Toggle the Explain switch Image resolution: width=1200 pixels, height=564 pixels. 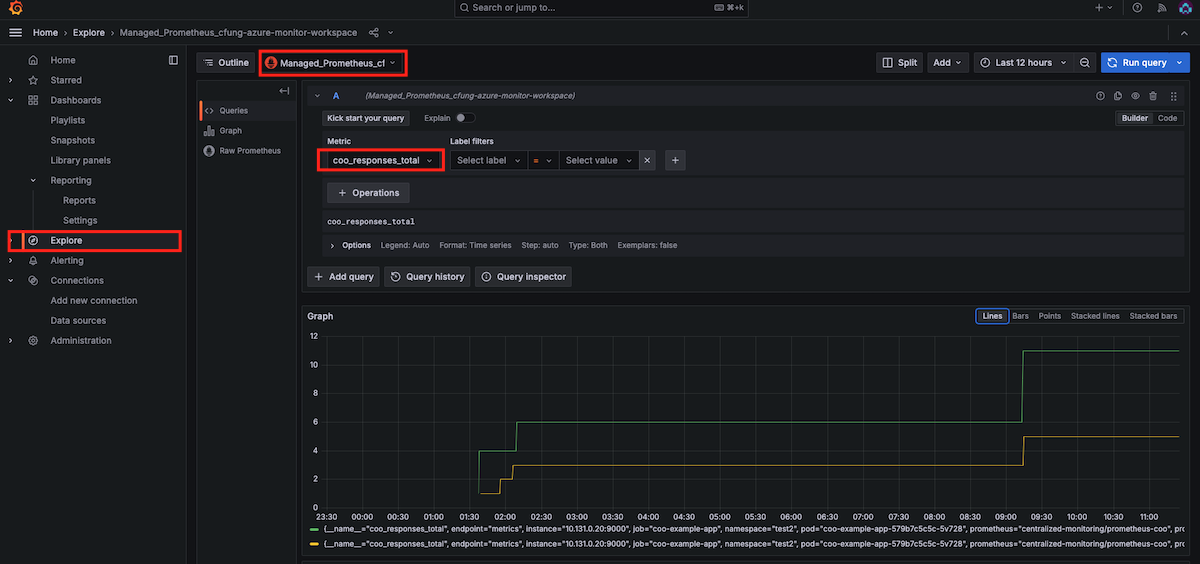coord(465,118)
